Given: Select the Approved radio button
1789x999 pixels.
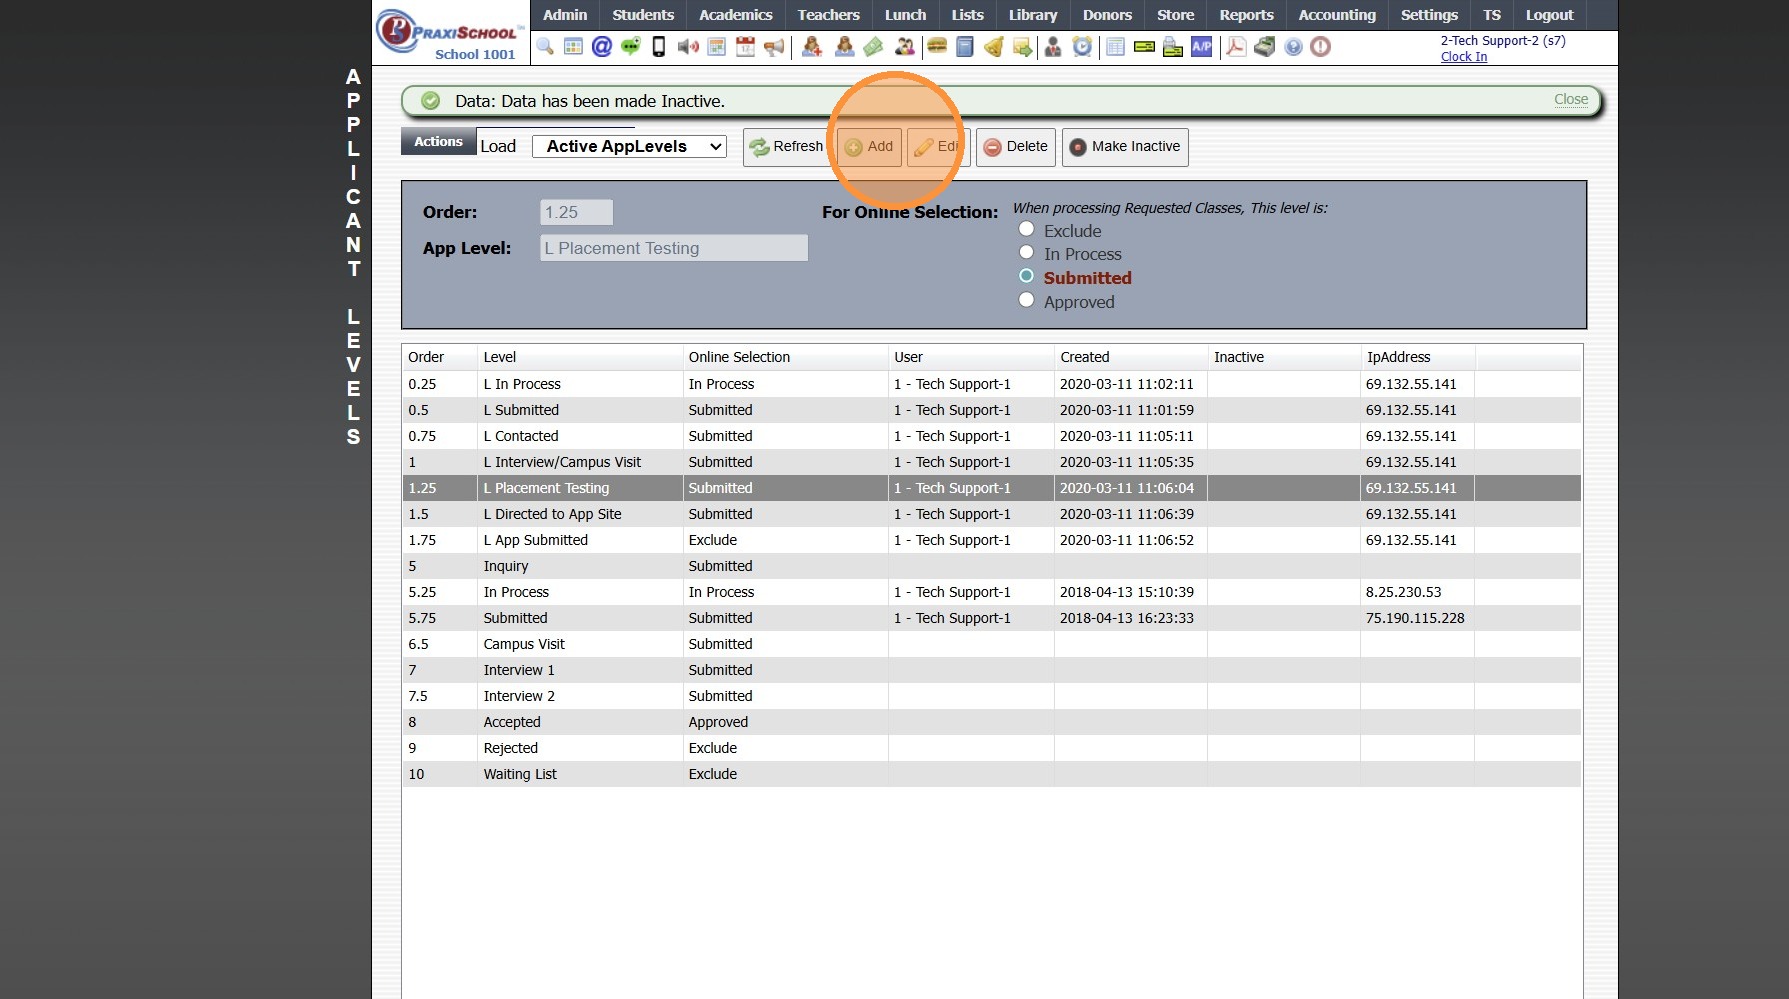Looking at the screenshot, I should (1026, 301).
